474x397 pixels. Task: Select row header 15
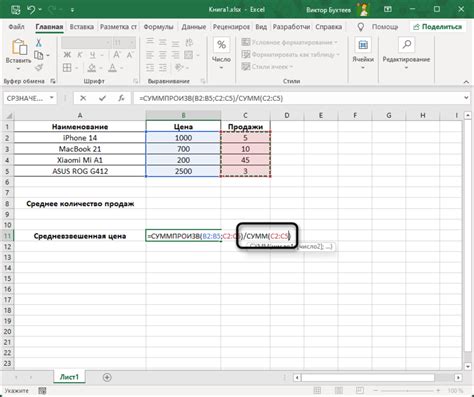point(8,278)
